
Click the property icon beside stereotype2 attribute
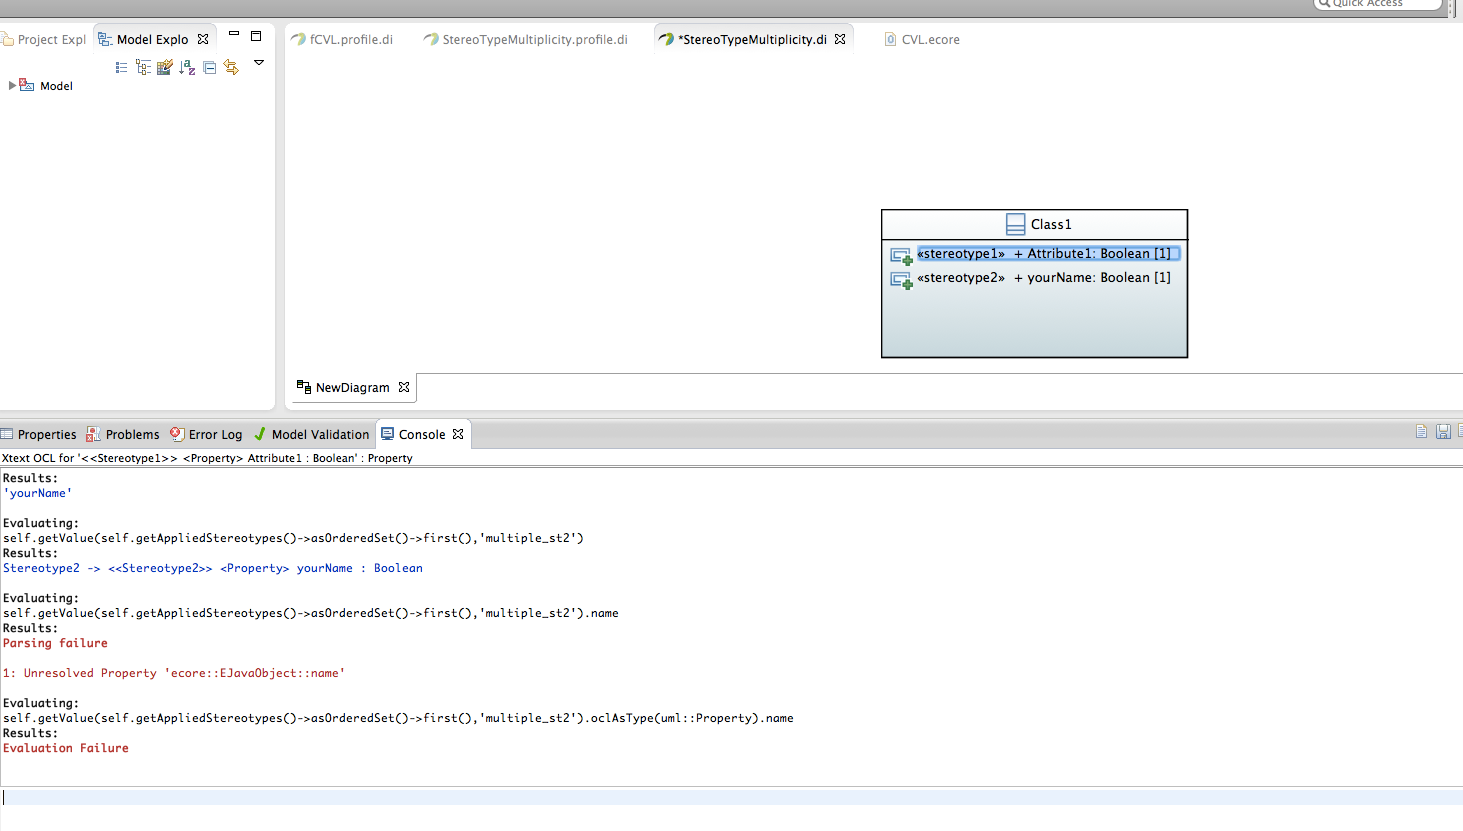(901, 280)
